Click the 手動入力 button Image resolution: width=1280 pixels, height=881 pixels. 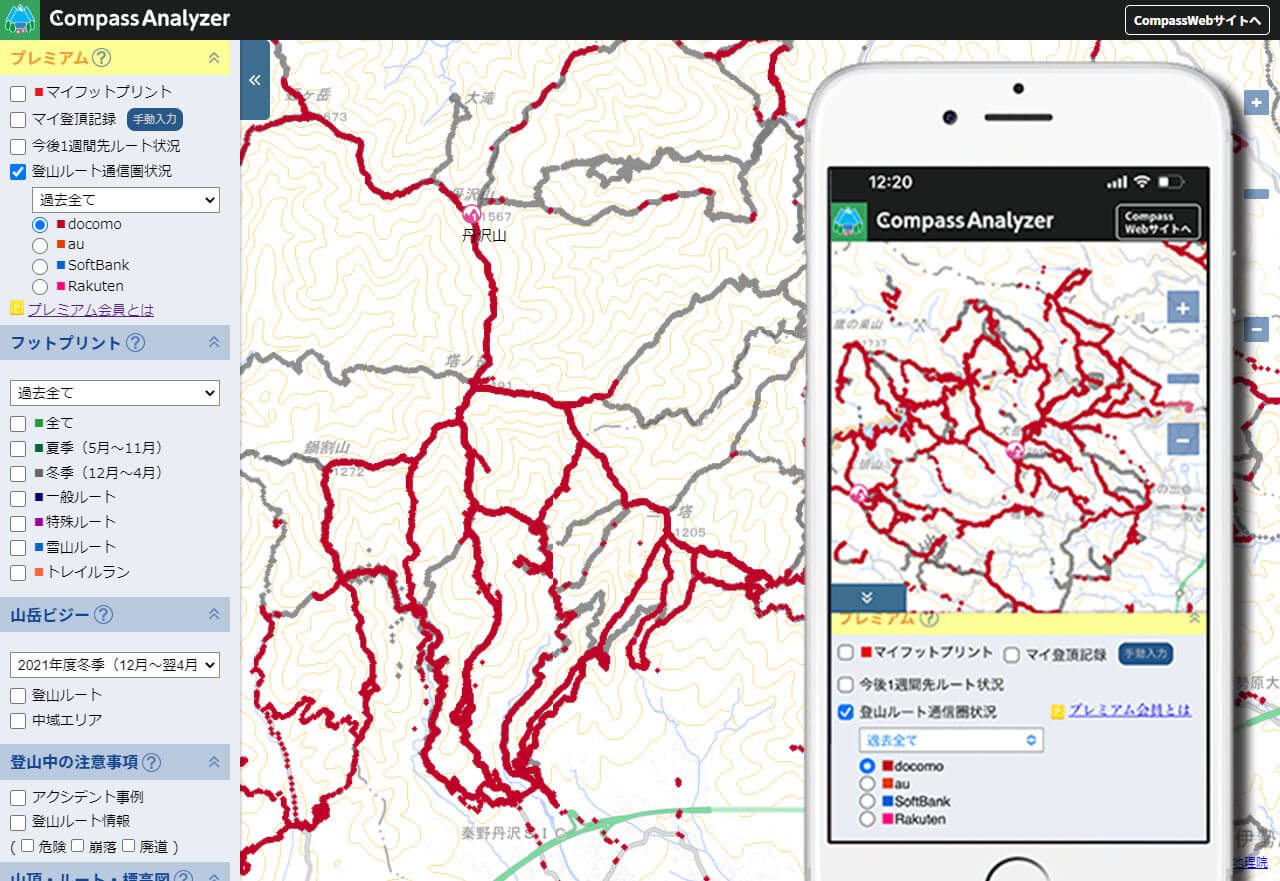[155, 119]
